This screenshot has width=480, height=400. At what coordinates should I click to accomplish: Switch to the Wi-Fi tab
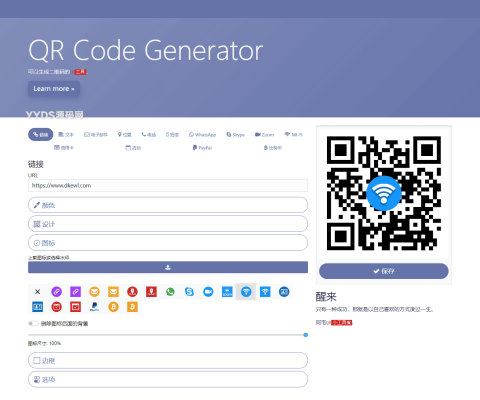click(293, 135)
